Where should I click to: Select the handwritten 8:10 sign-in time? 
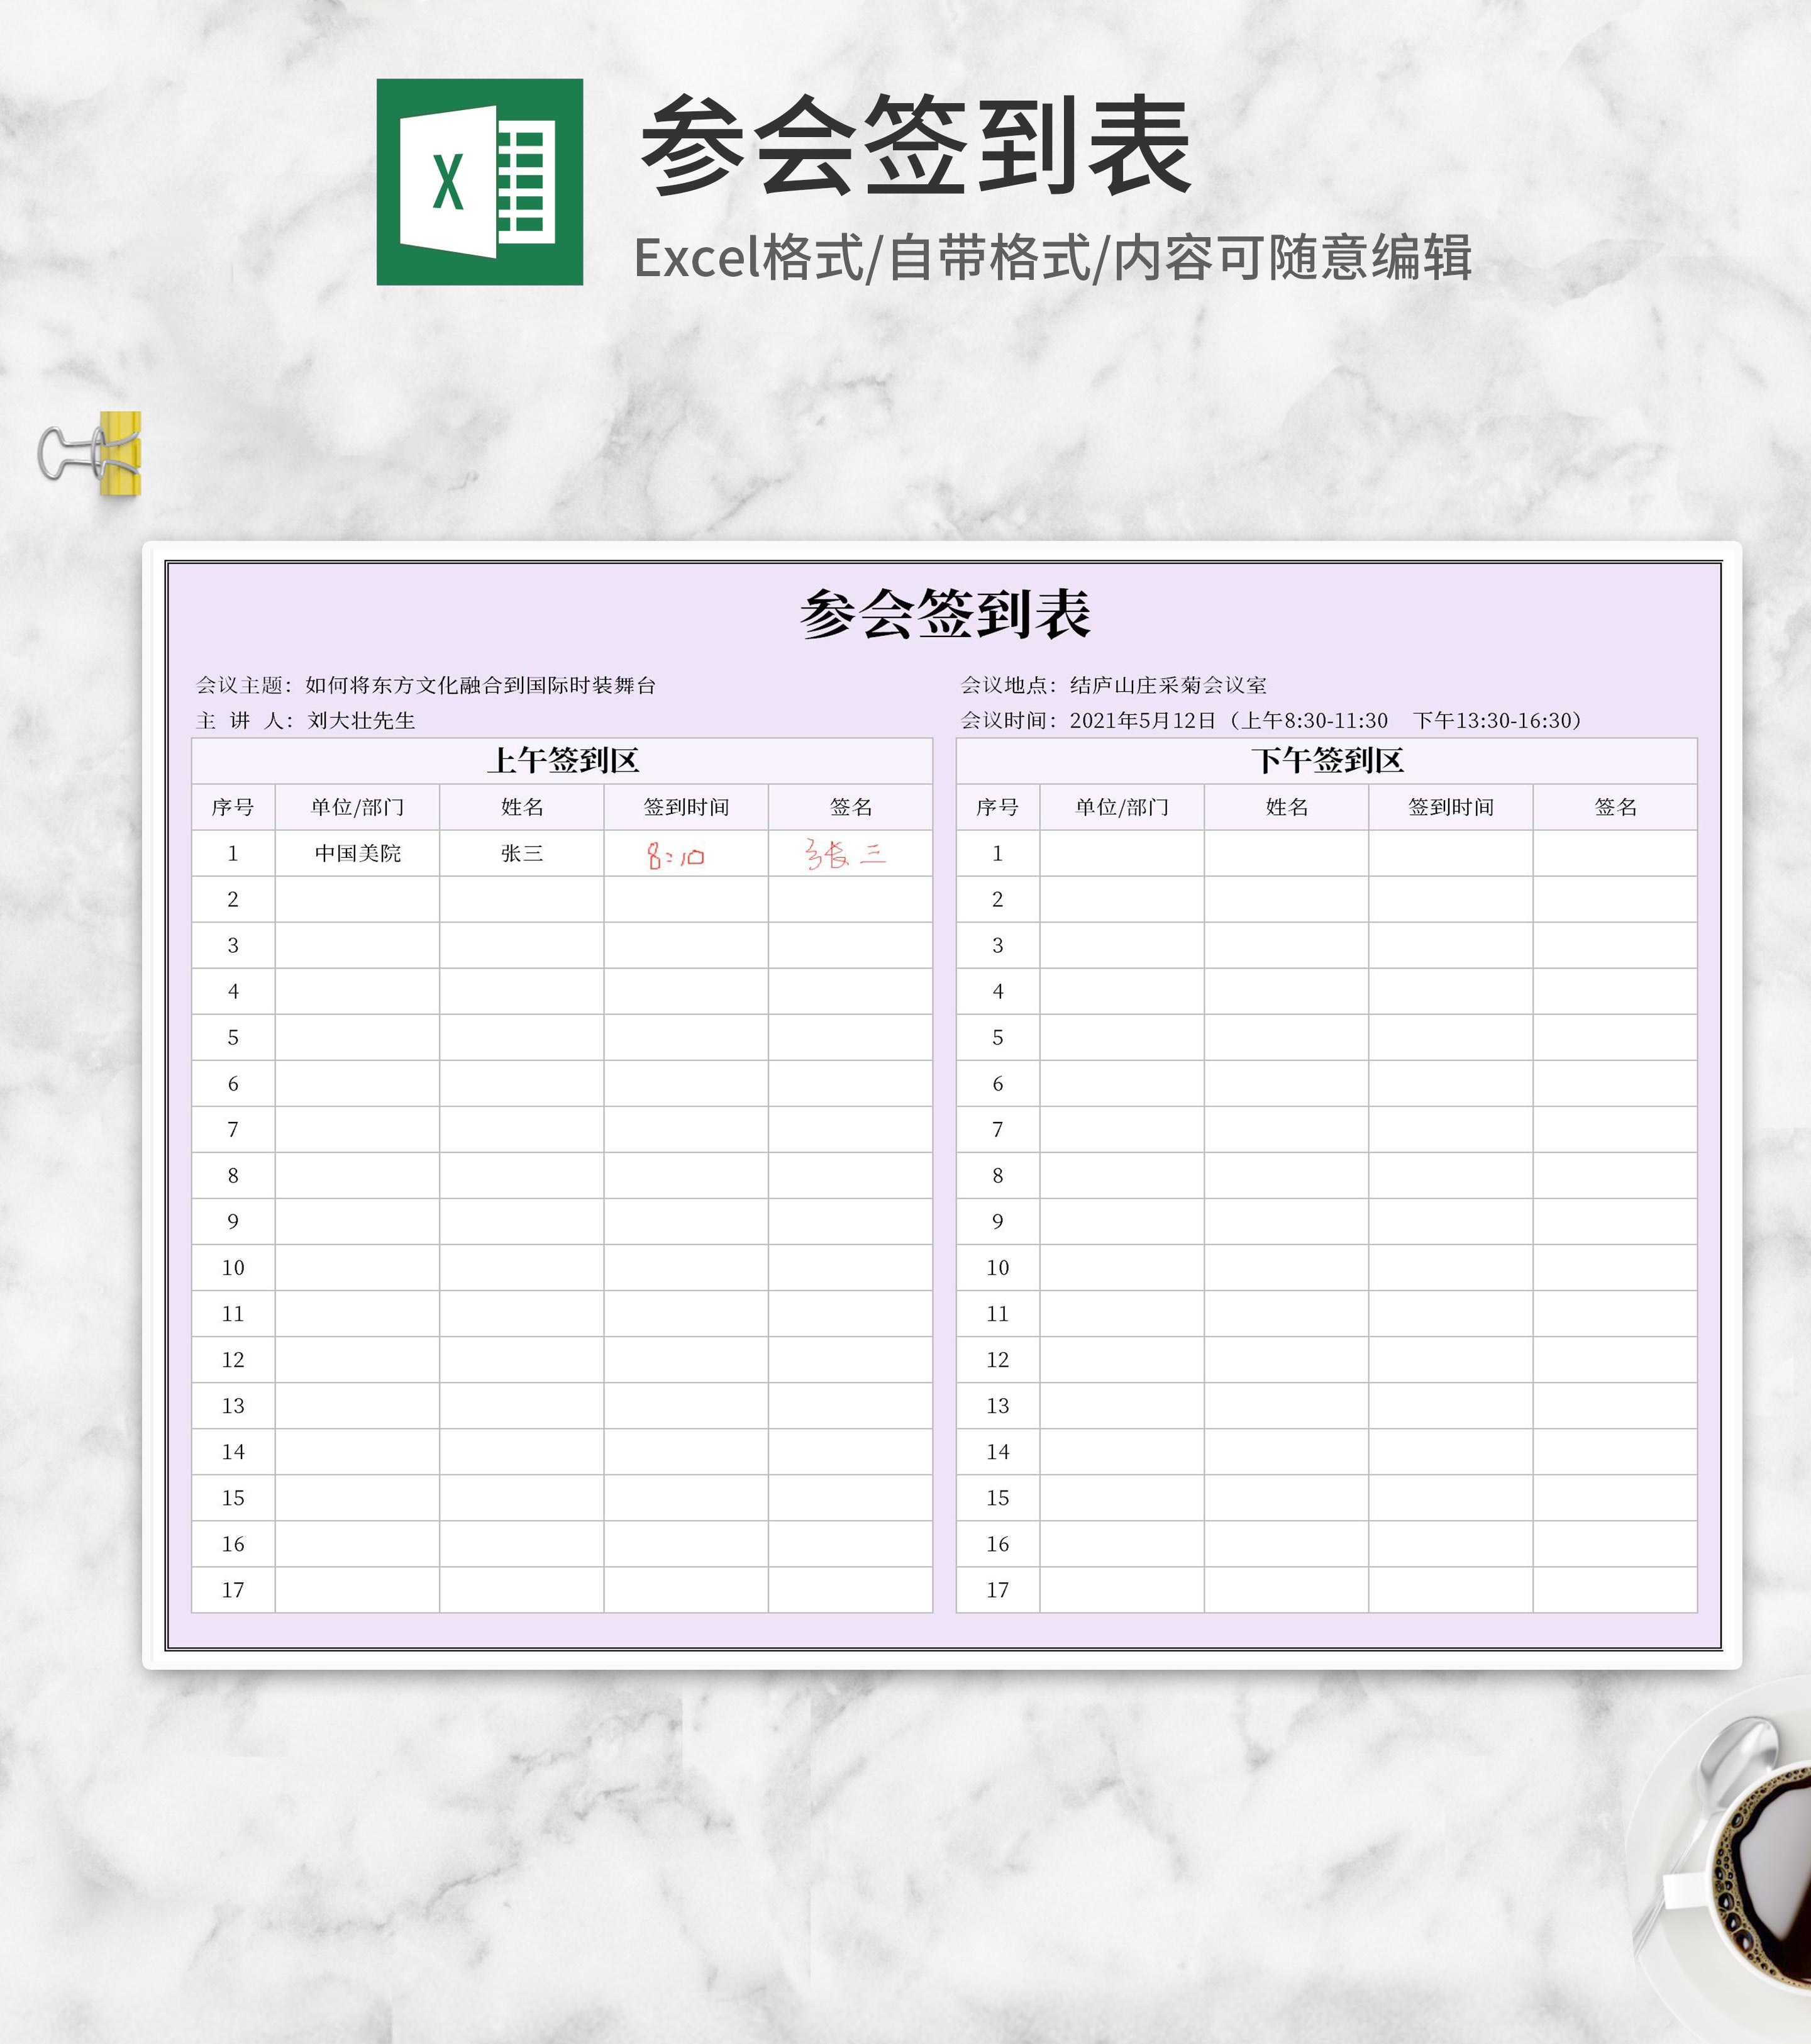tap(675, 855)
